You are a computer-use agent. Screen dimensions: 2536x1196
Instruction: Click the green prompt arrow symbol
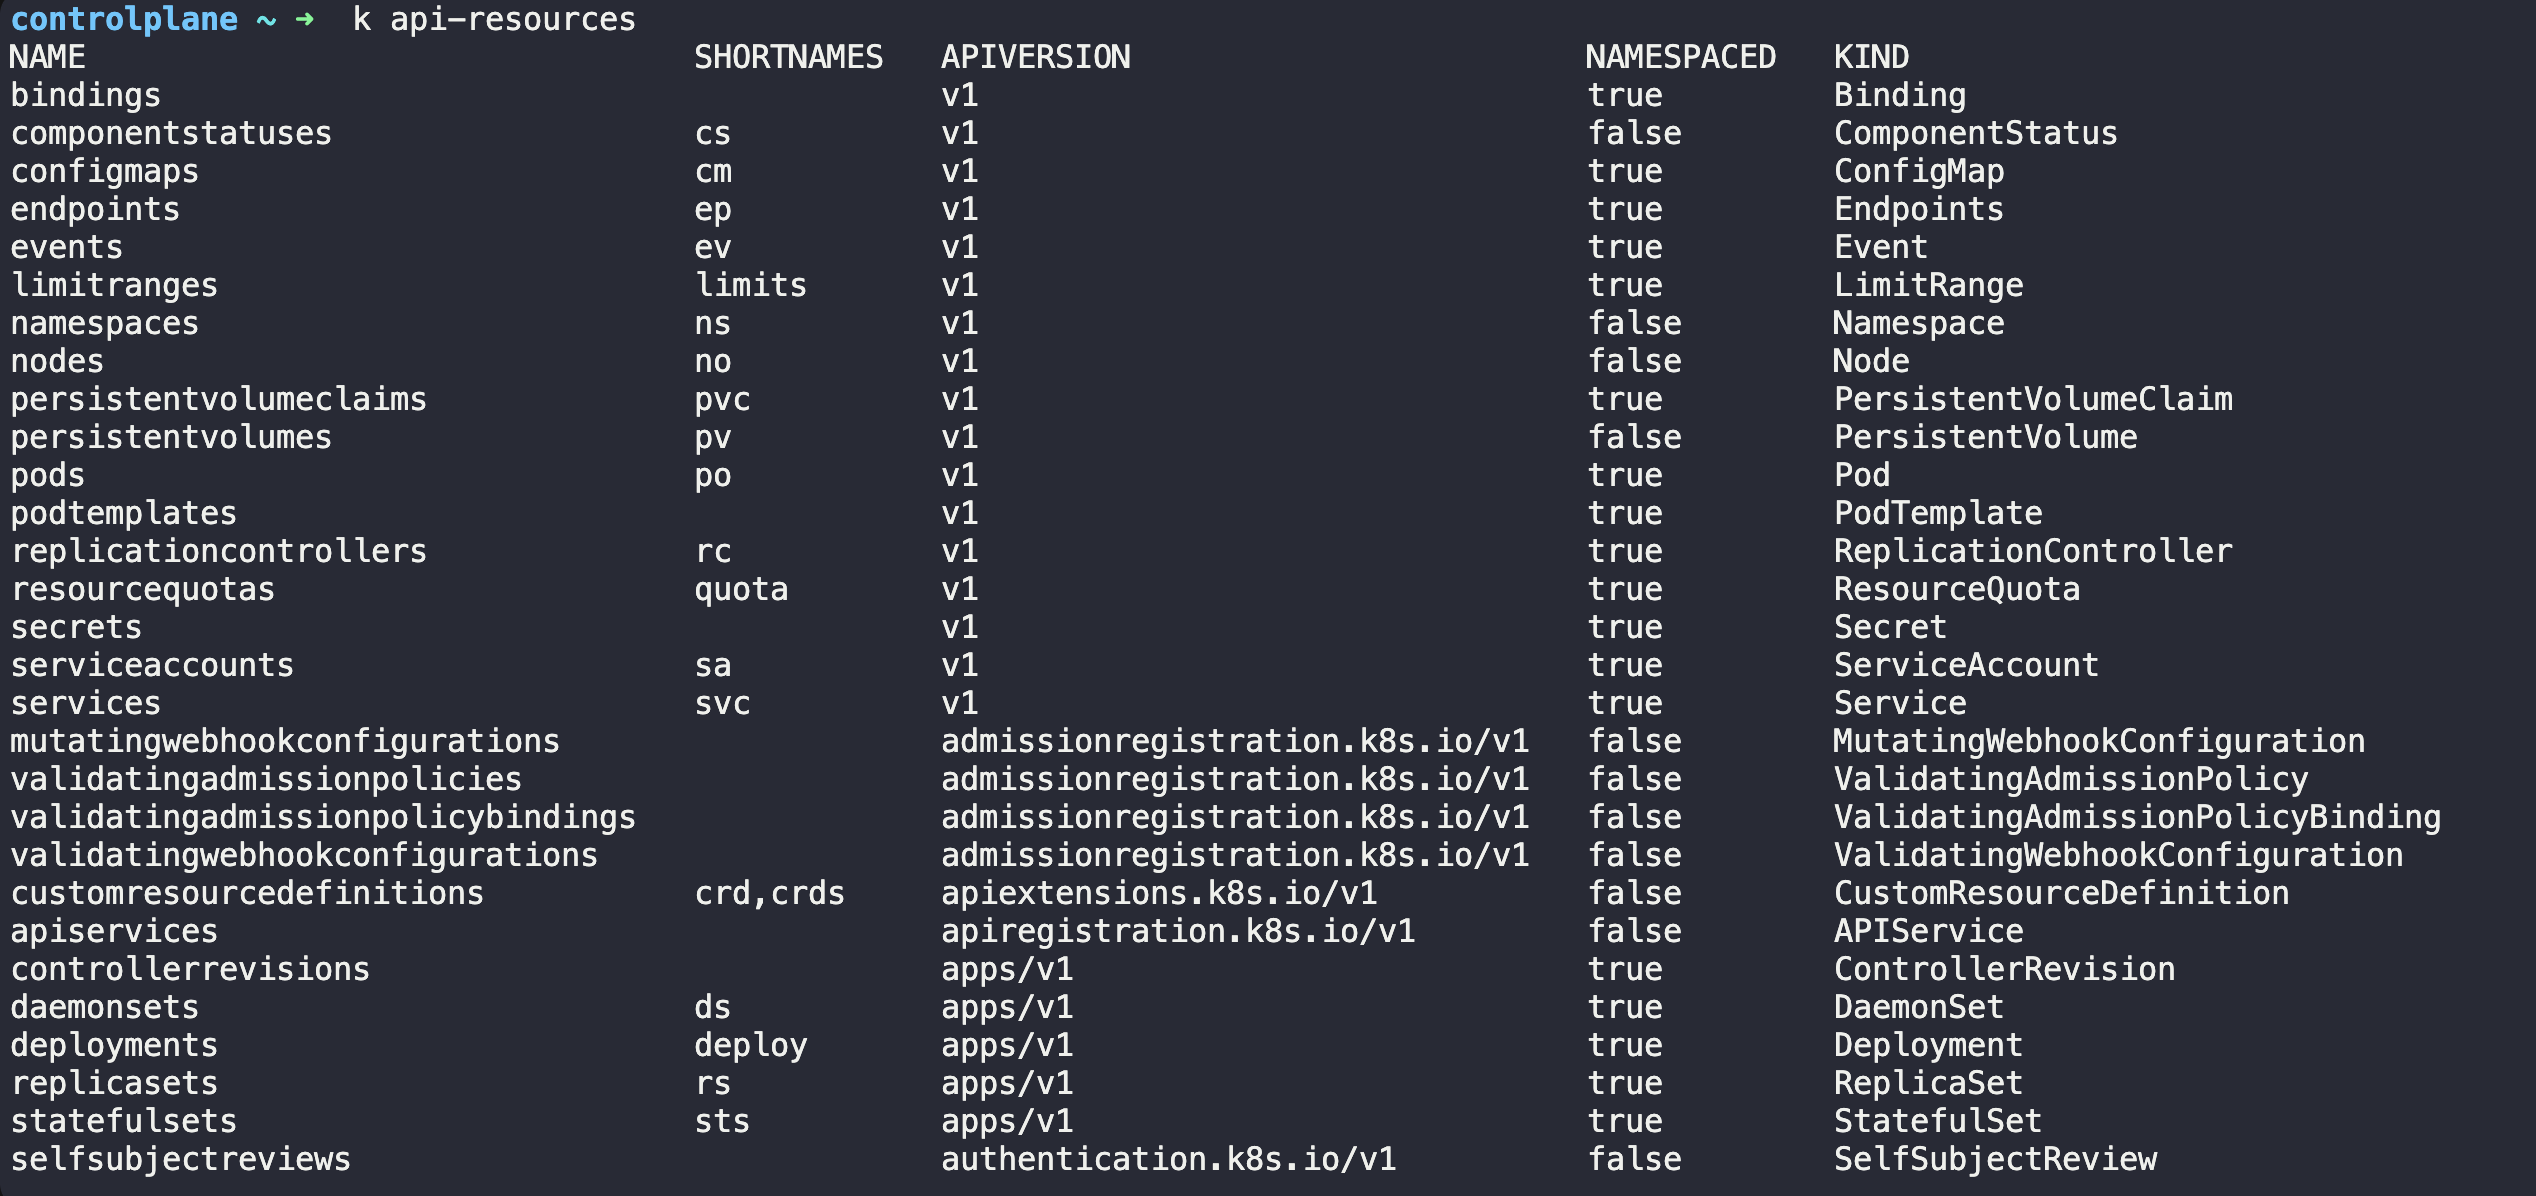305,19
